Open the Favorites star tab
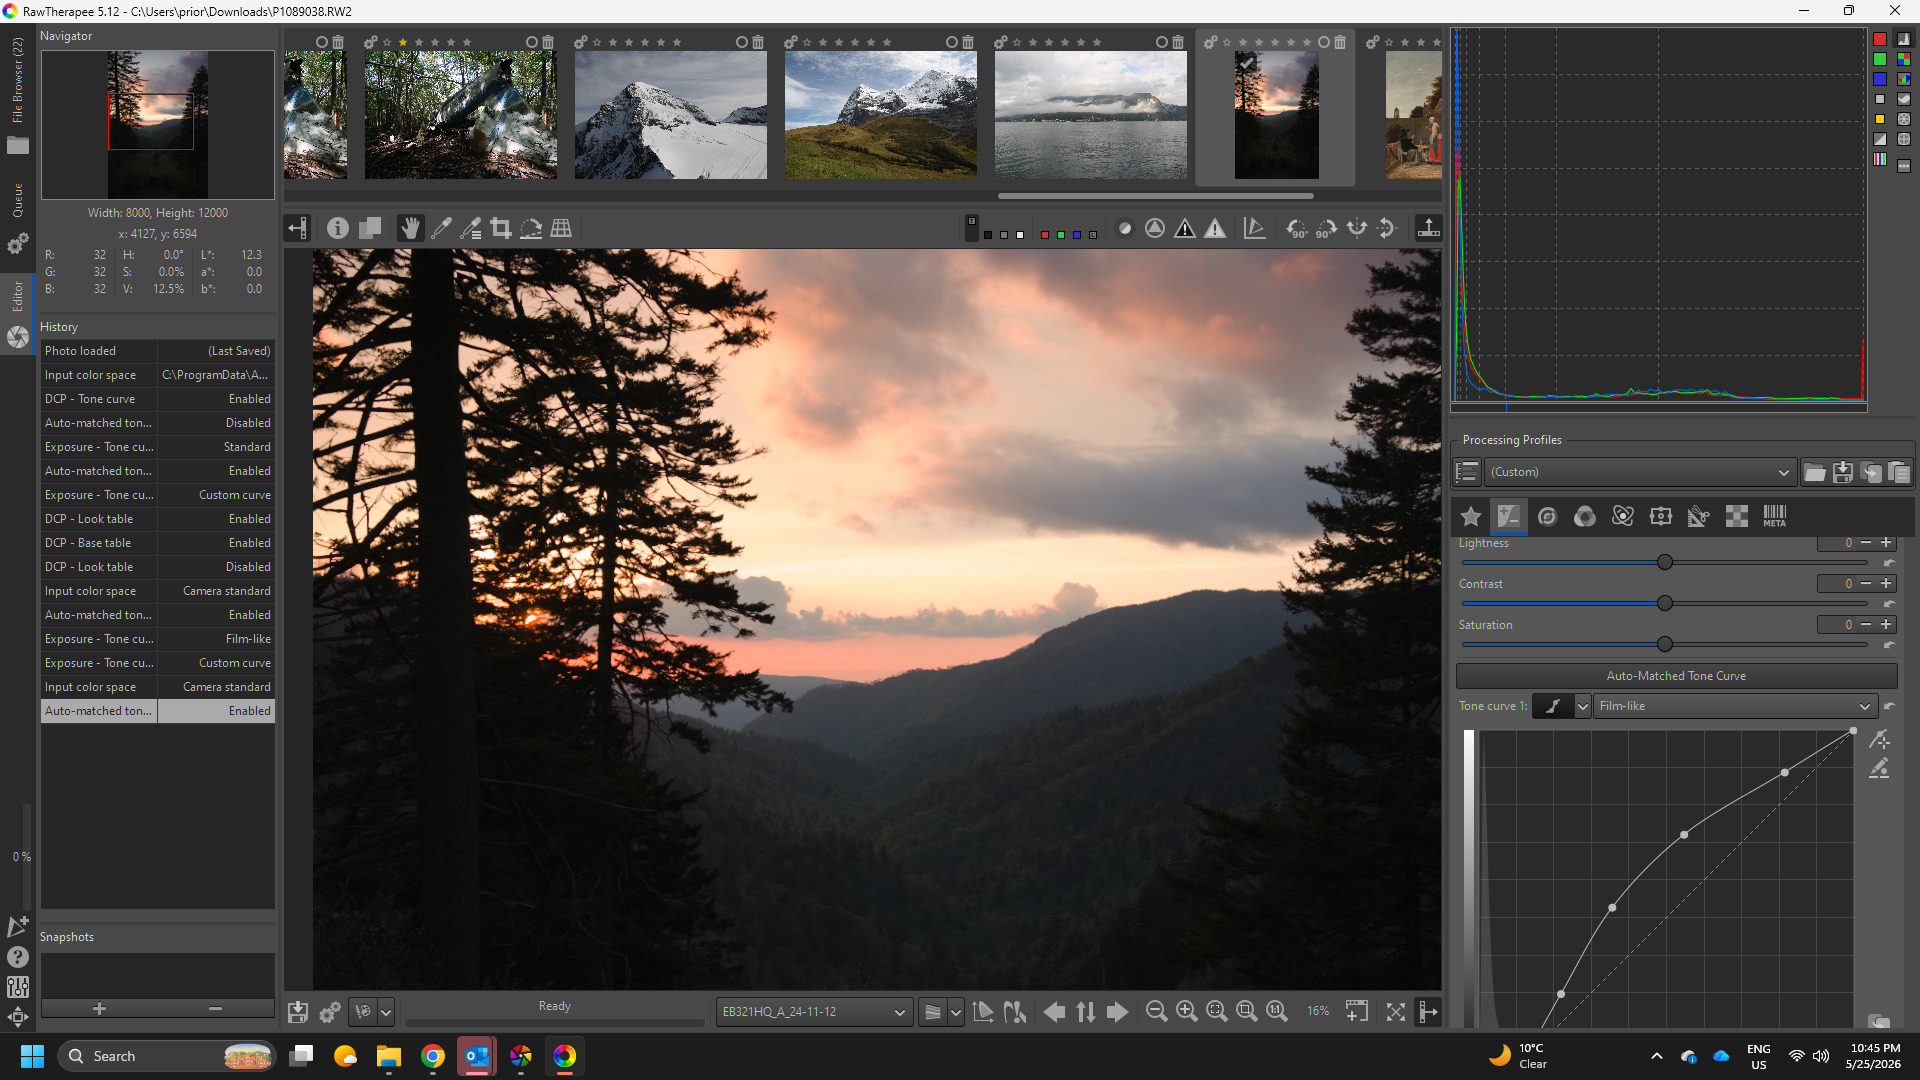Image resolution: width=1920 pixels, height=1080 pixels. point(1471,516)
